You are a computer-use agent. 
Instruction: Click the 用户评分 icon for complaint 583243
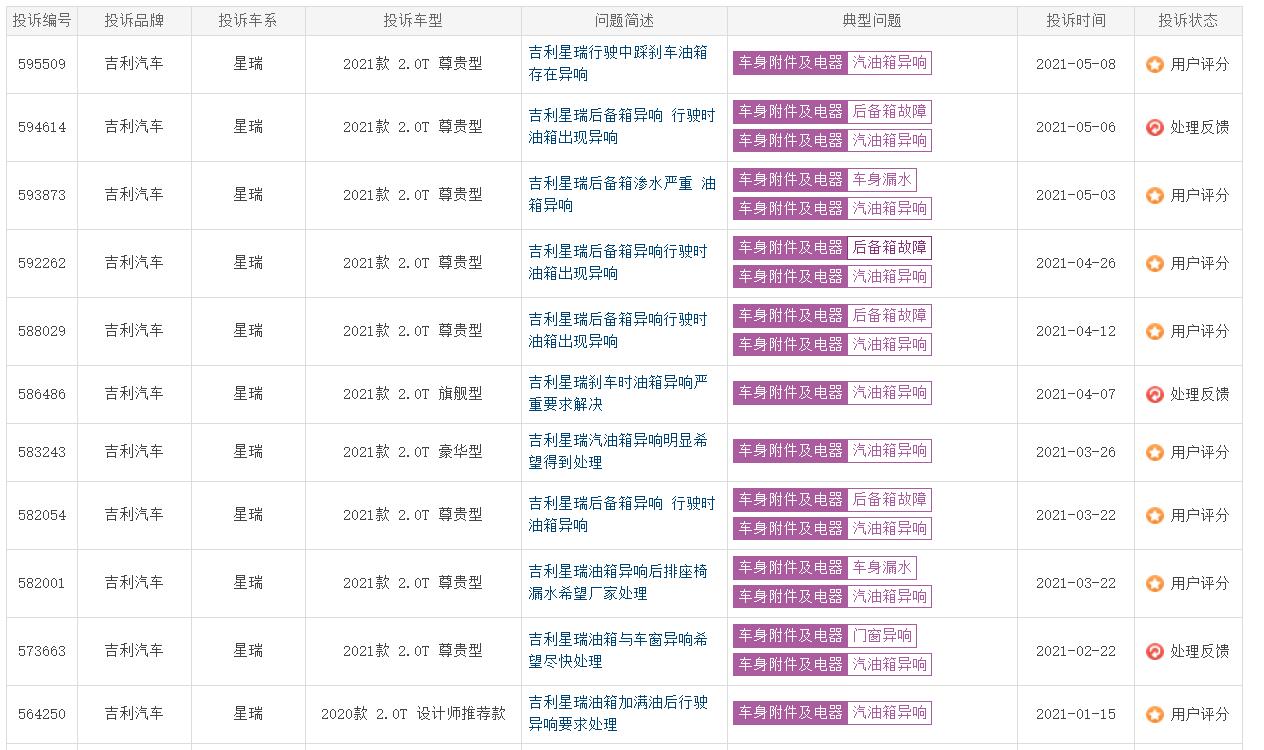1155,452
